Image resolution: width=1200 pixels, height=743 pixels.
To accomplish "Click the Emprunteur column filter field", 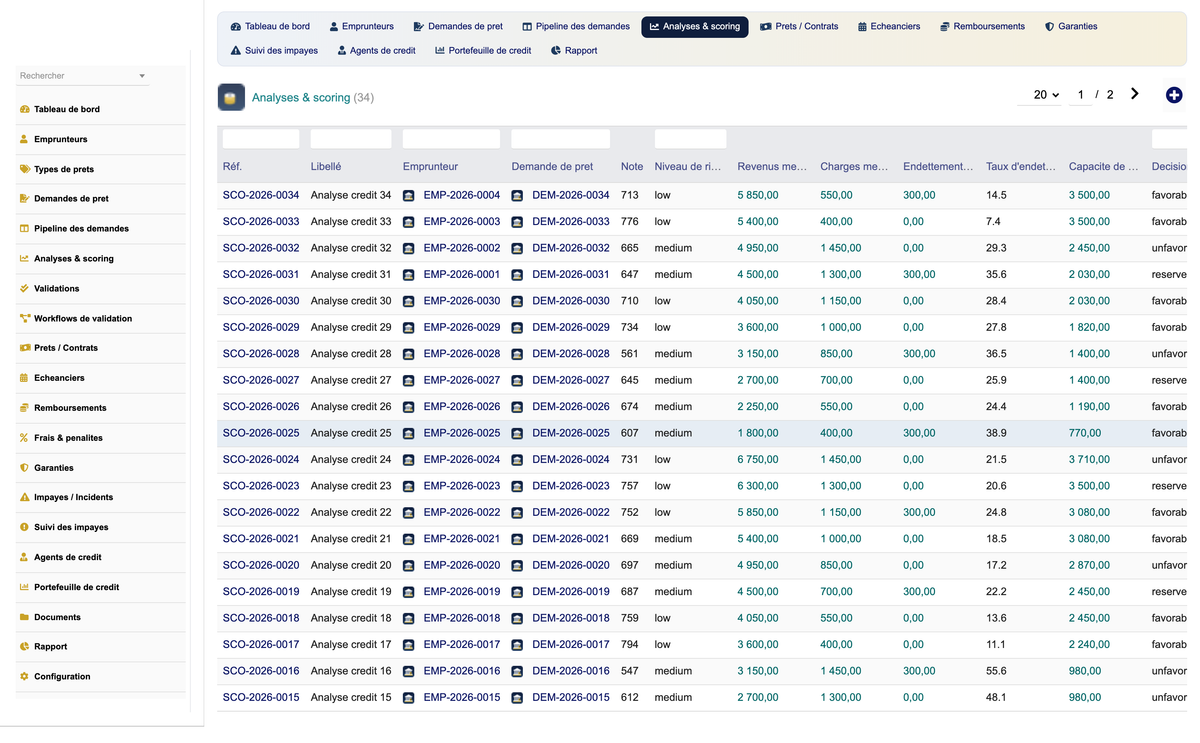I will [x=451, y=139].
